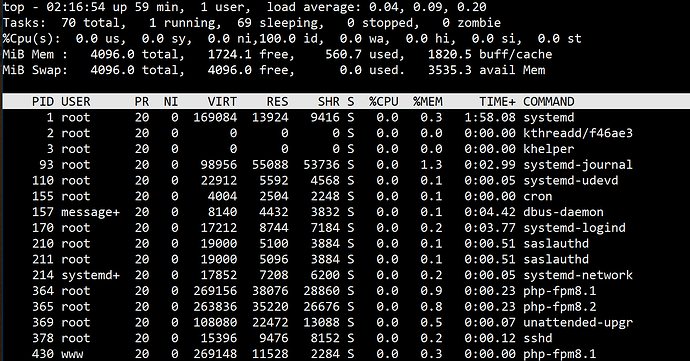Click the message+ user entry
Screen dimensions: 690x361
click(90, 212)
